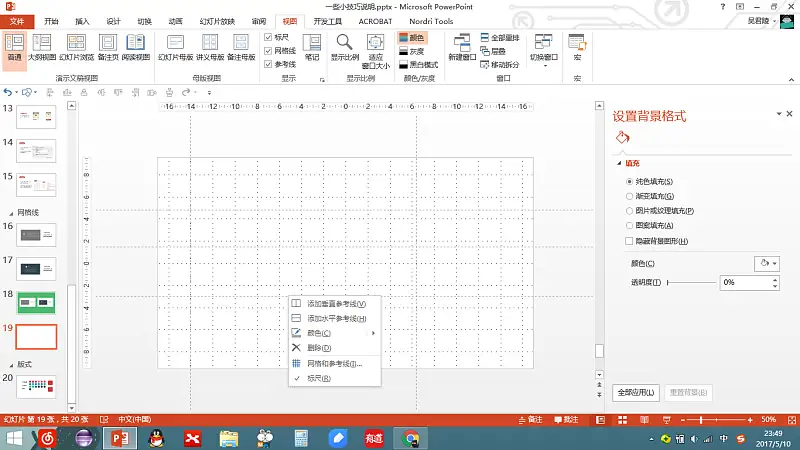The width and height of the screenshot is (800, 450).
Task: Open a New Window (新建窗口)
Action: 462,47
